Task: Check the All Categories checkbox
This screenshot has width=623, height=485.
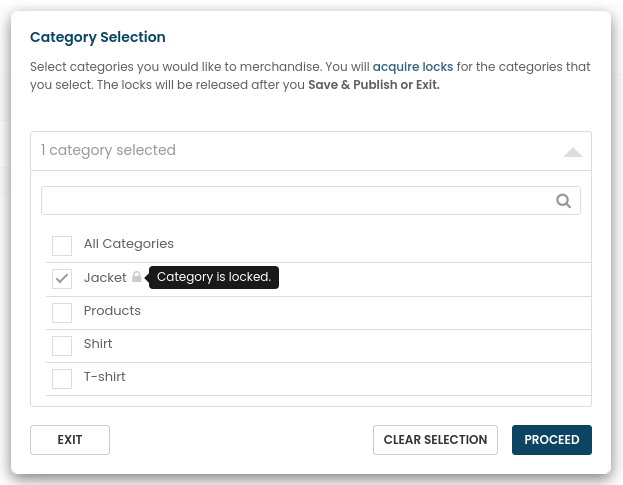Action: tap(62, 246)
